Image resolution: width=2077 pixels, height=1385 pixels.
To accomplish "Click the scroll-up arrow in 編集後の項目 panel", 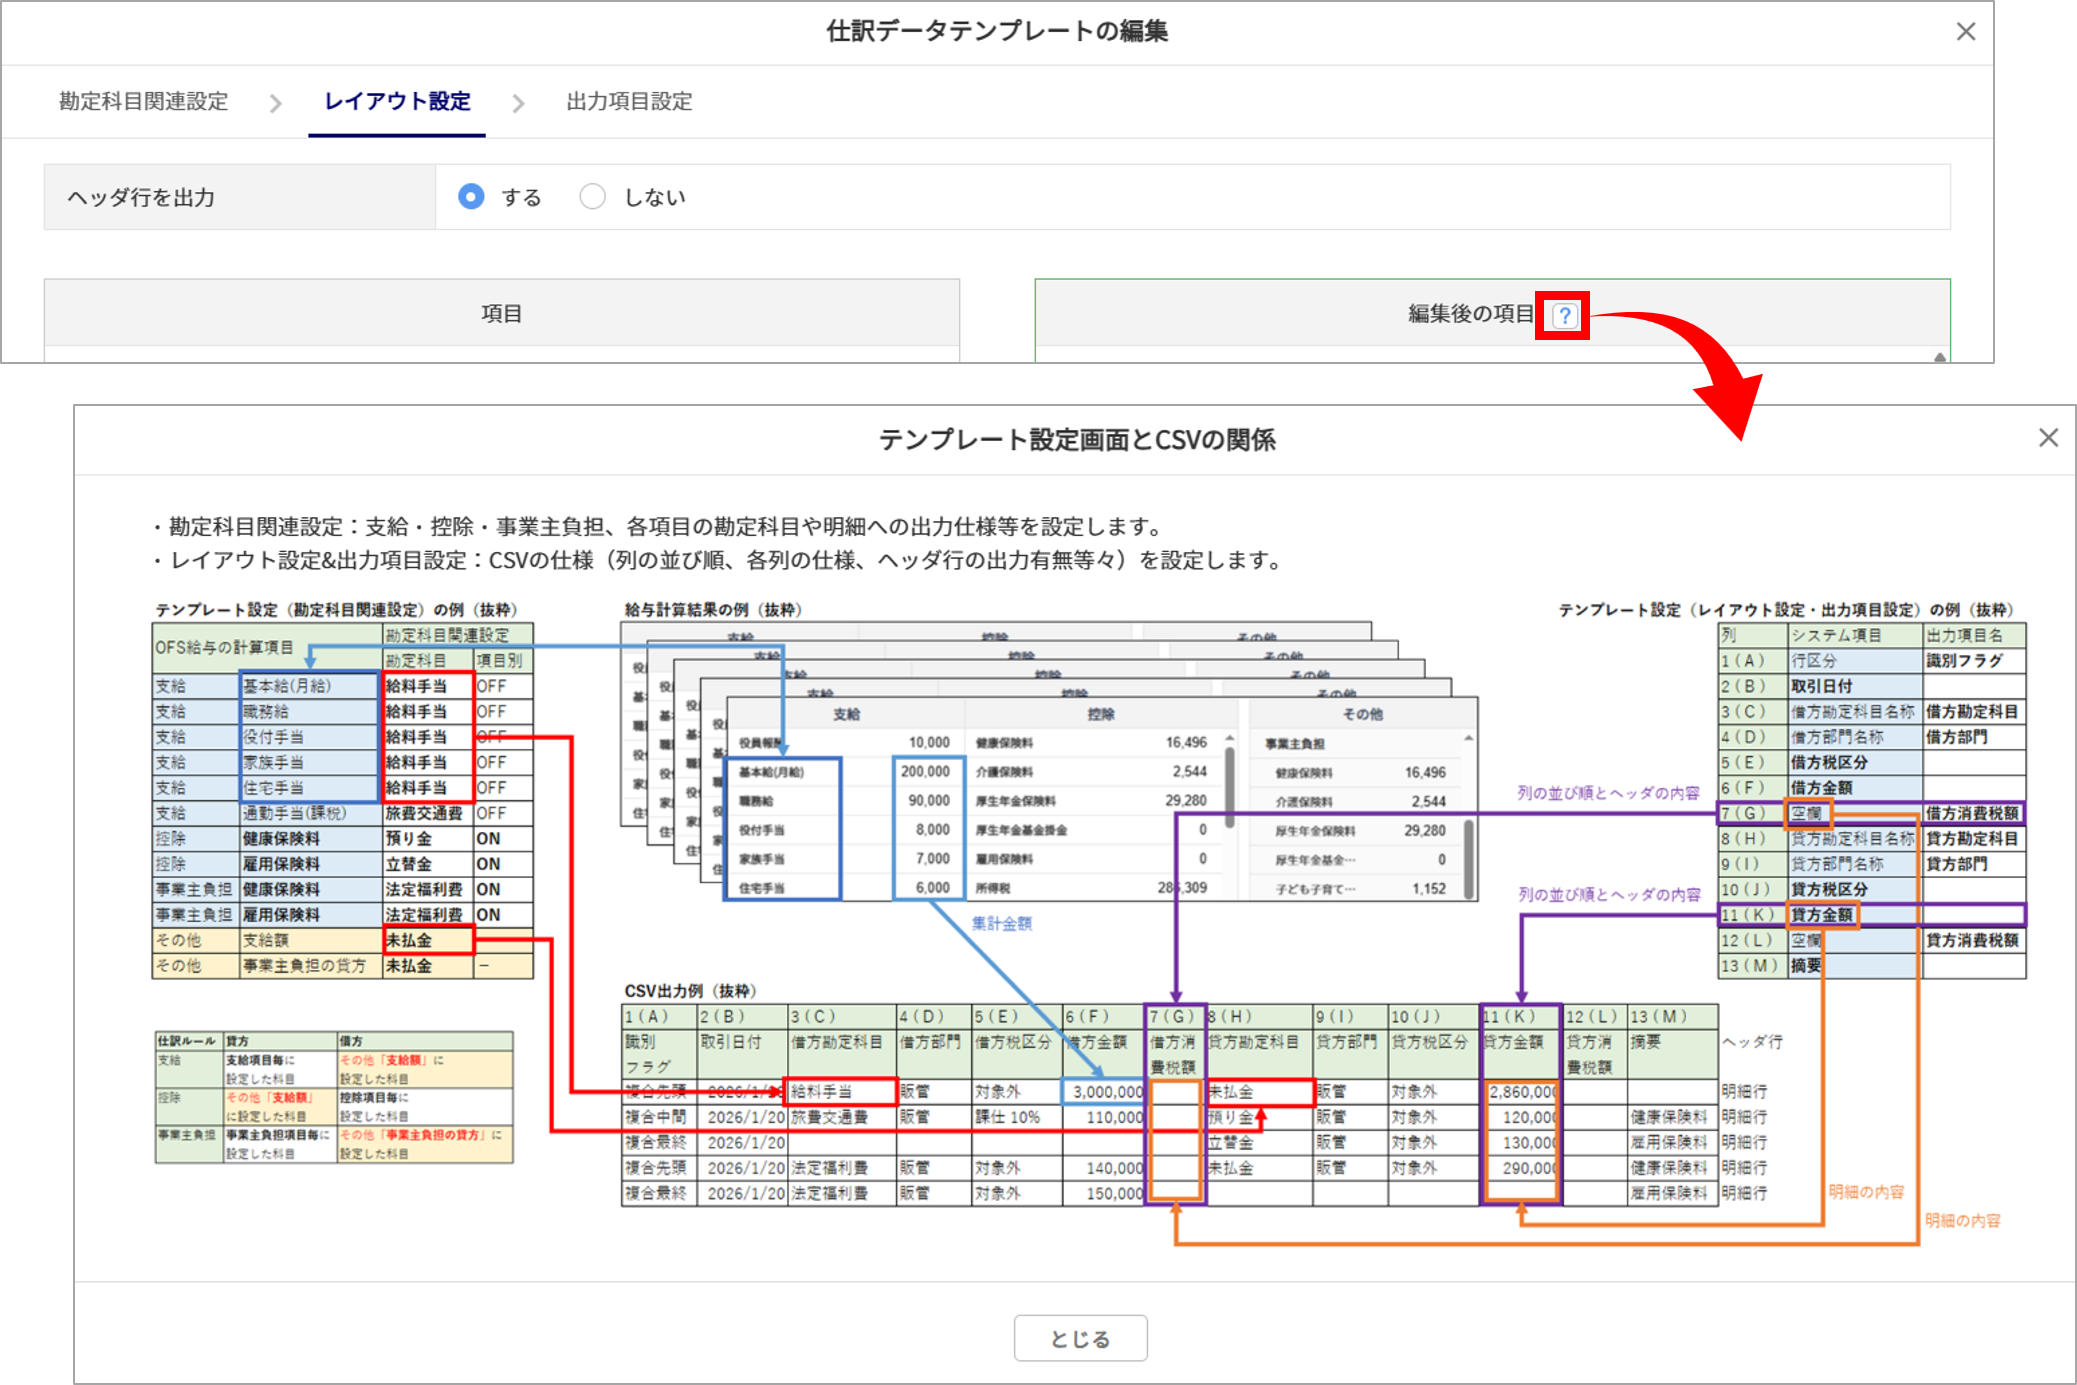I will point(1939,356).
